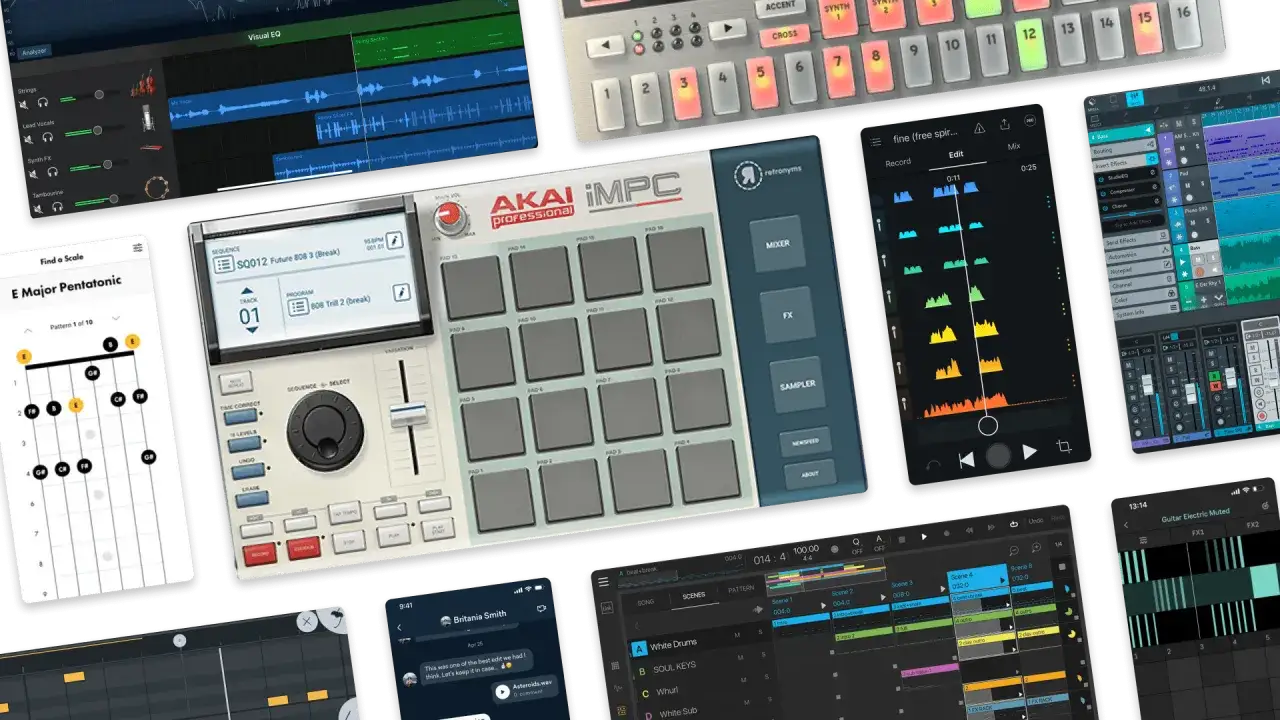Open the hamburger menu in the scenes sequencer app

[603, 581]
